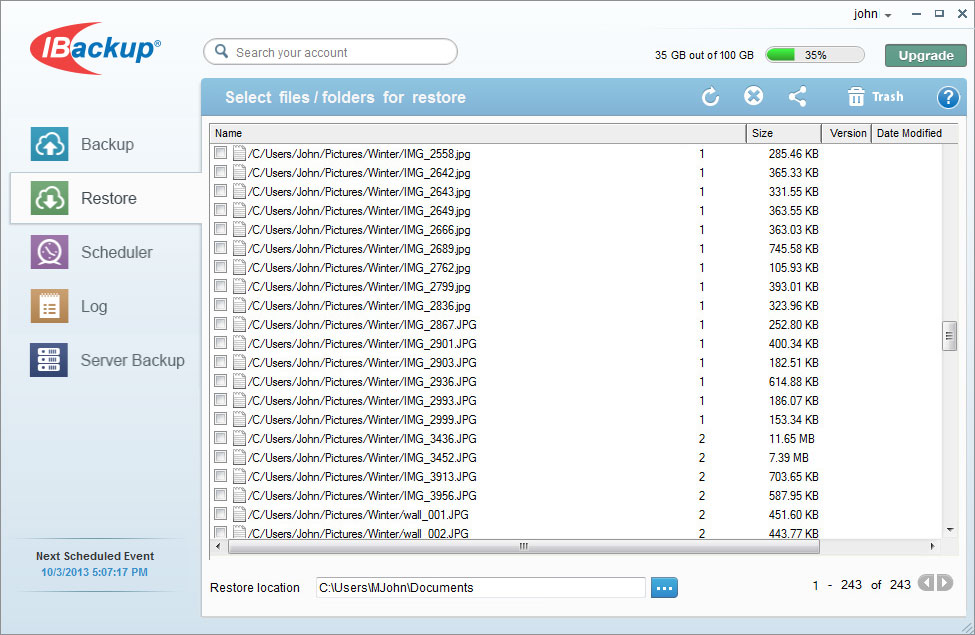Screen dimensions: 975x635
Task: Select the IMG_2901.JPG checkbox
Action: pos(221,343)
